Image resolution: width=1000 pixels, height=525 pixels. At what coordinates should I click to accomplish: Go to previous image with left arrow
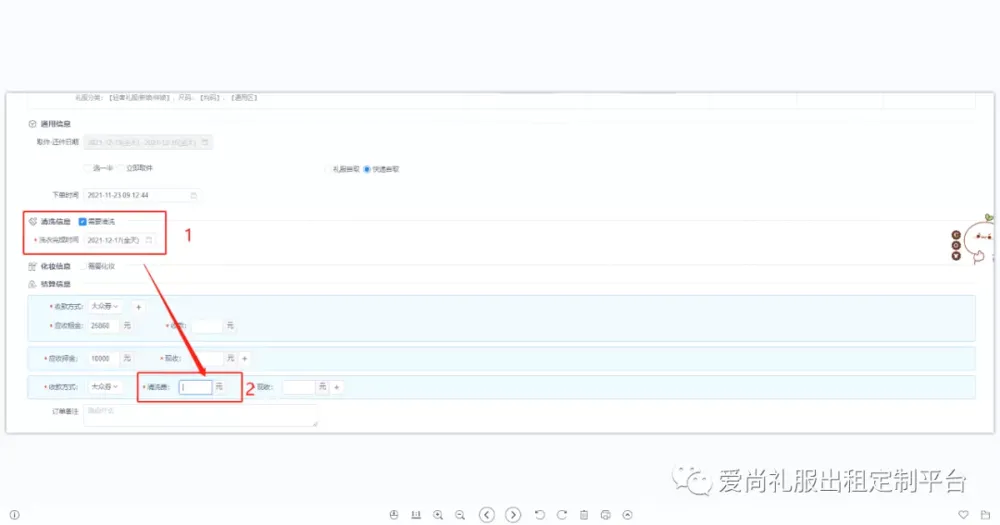tap(487, 515)
